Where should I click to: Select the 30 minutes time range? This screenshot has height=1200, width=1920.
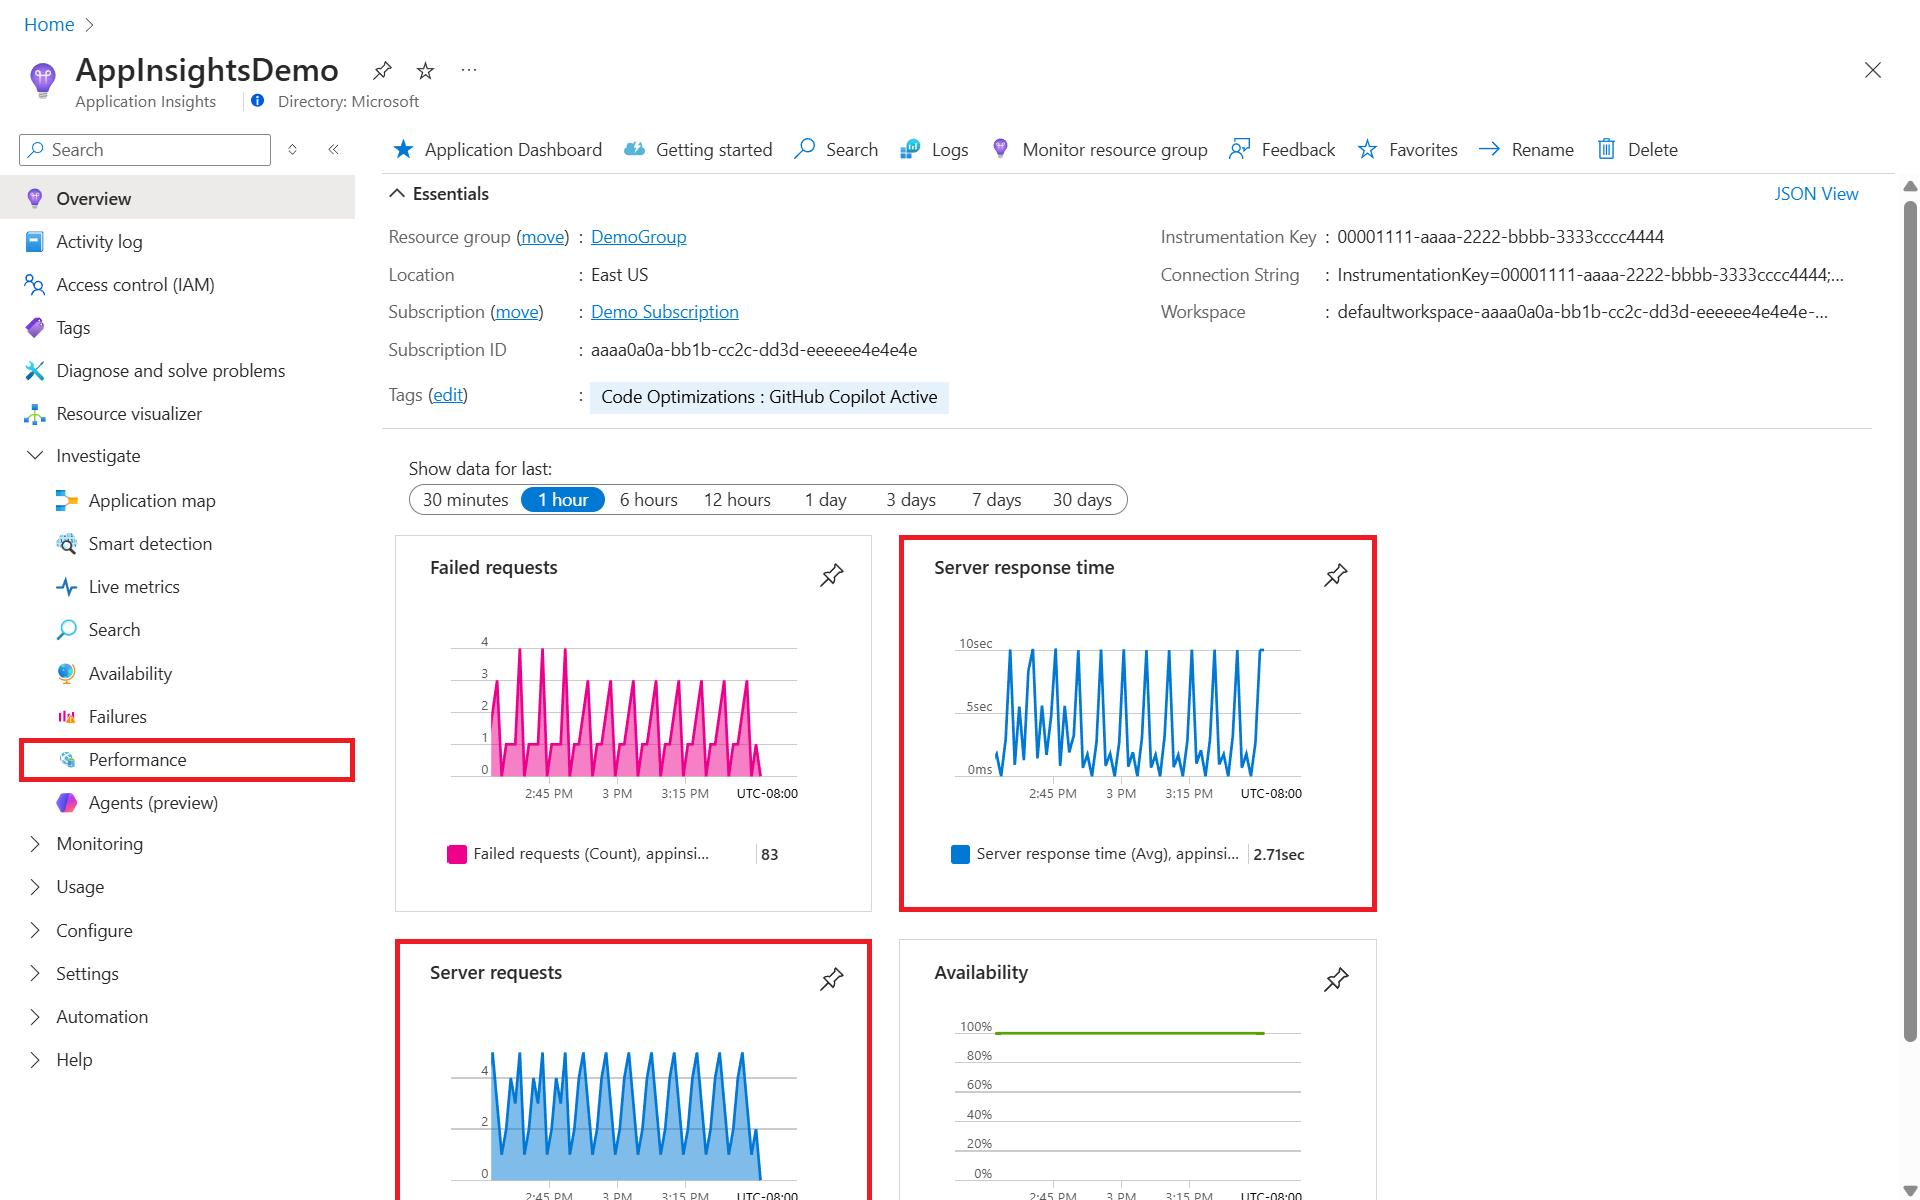[x=465, y=500]
